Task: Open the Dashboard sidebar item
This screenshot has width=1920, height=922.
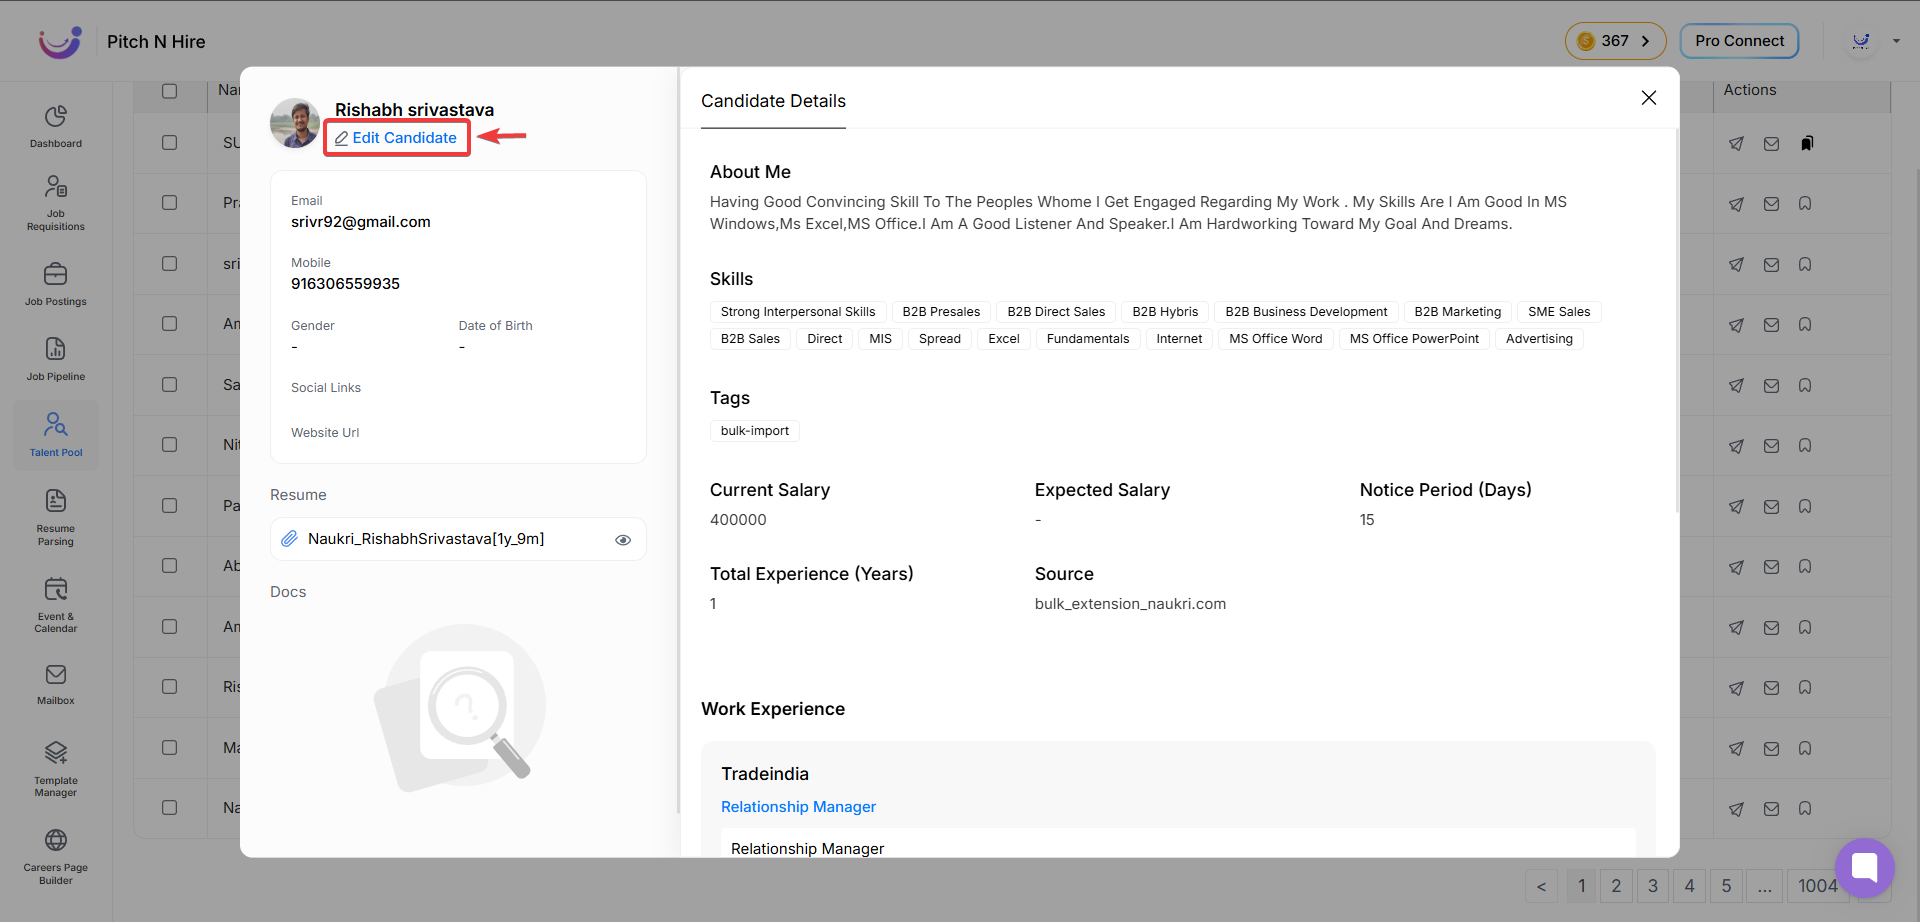Action: (x=56, y=126)
